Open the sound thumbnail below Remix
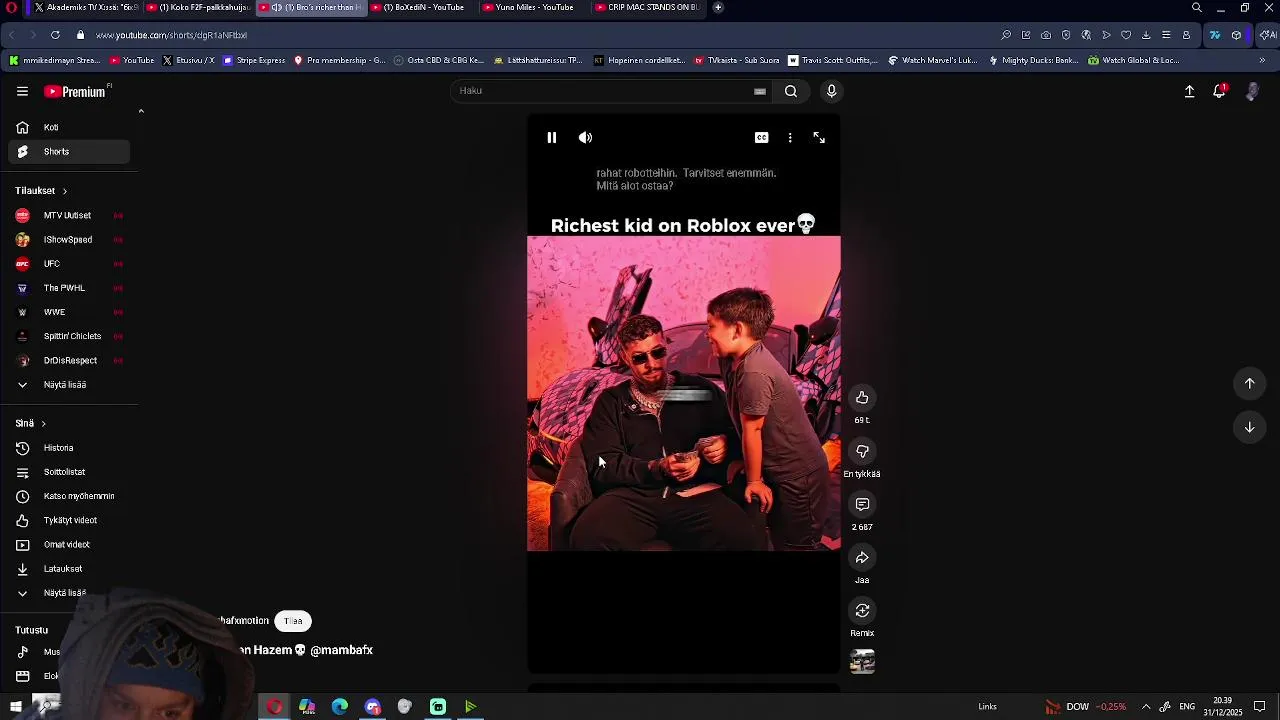1280x720 pixels. (x=862, y=662)
